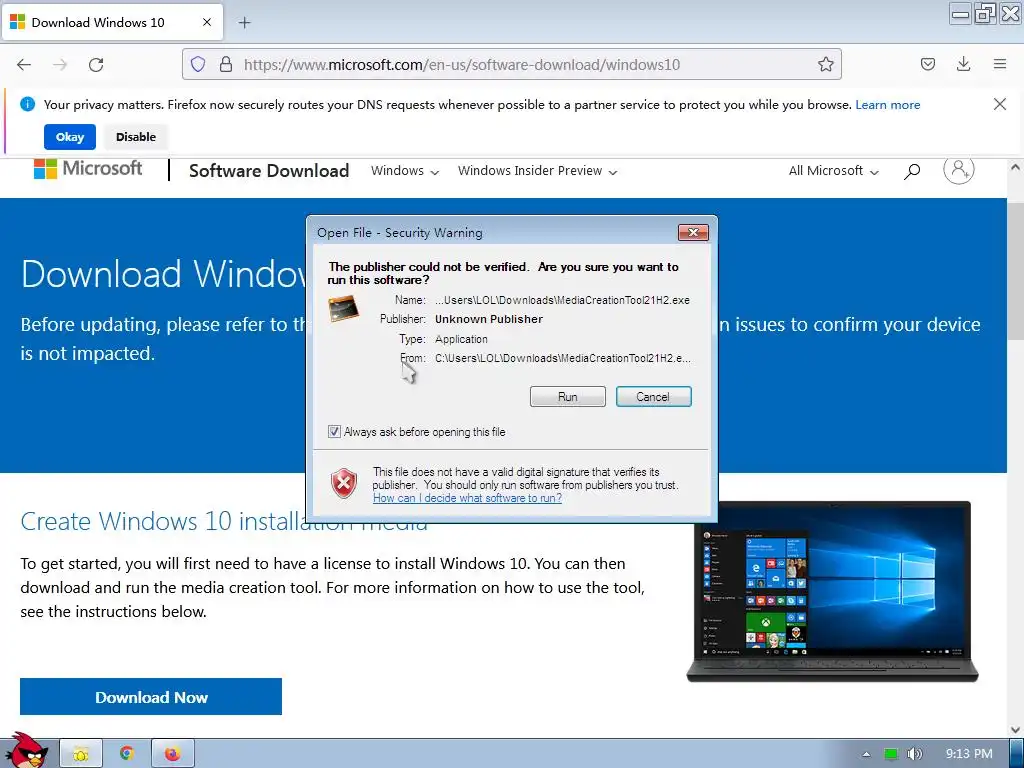Open the Save to Pocket icon

[x=927, y=64]
